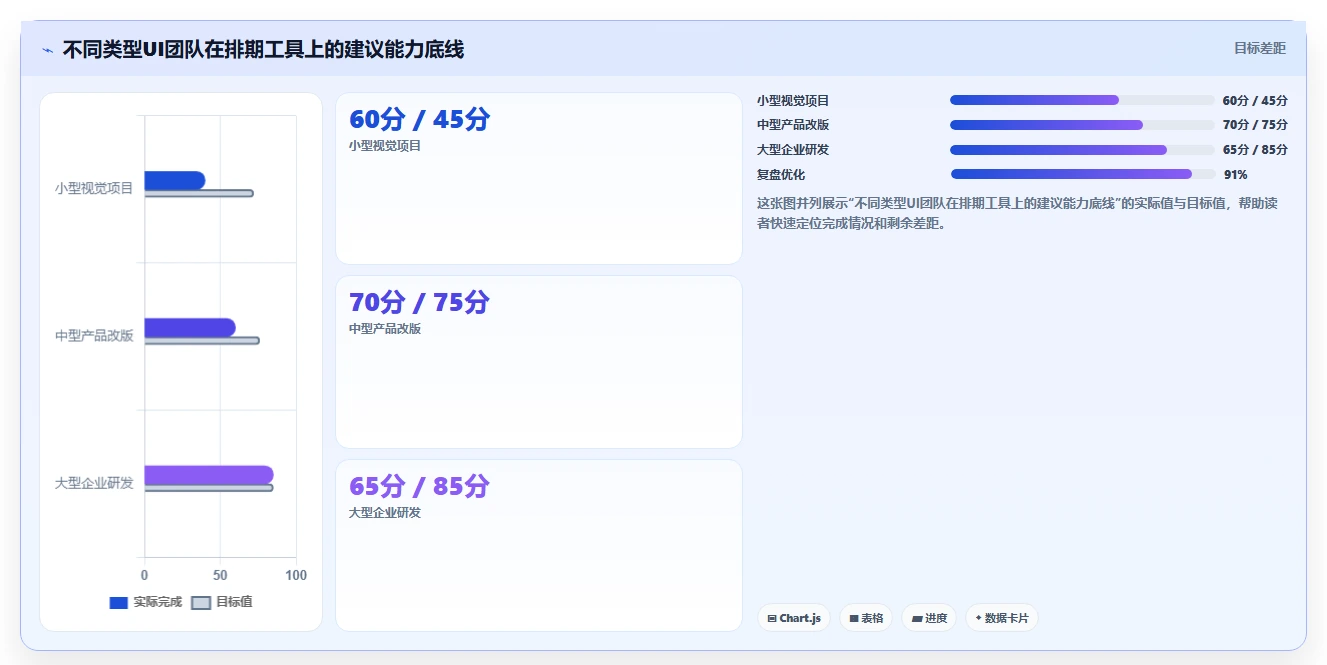Click the x-axis tick label 0
Viewport: 1327px width, 665px height.
(x=144, y=575)
